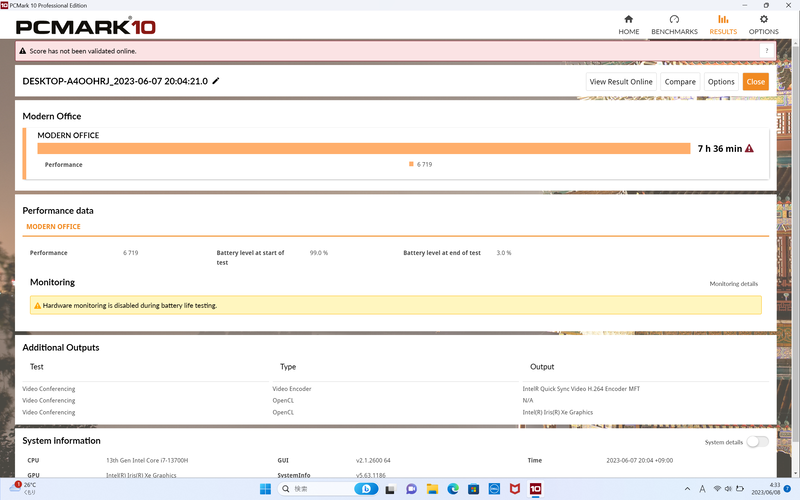Click the PCMark 10 taskbar icon
The image size is (800, 500).
pos(535,489)
